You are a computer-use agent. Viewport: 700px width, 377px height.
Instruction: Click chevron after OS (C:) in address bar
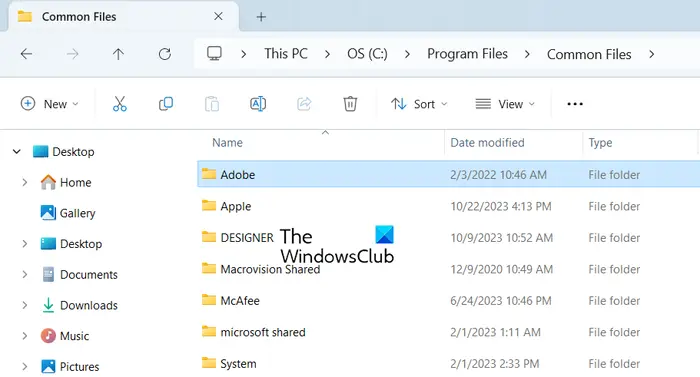(x=407, y=54)
